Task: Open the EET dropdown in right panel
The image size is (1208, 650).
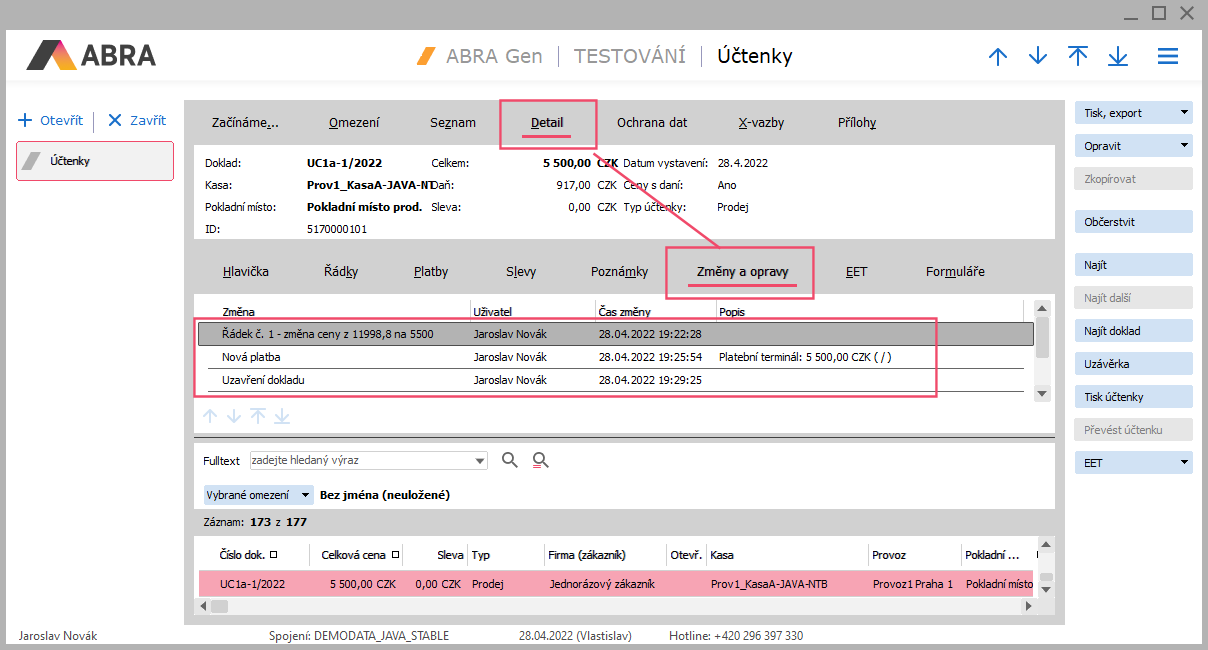Action: pos(1184,463)
